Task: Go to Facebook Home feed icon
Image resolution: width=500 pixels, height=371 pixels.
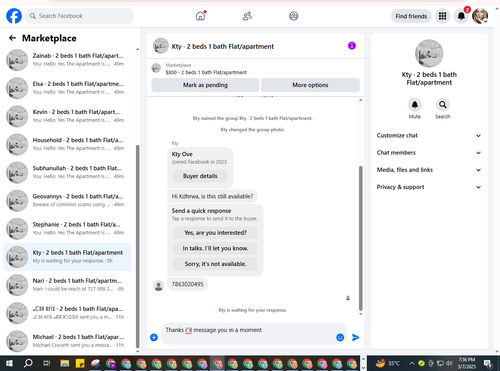Action: (x=200, y=16)
